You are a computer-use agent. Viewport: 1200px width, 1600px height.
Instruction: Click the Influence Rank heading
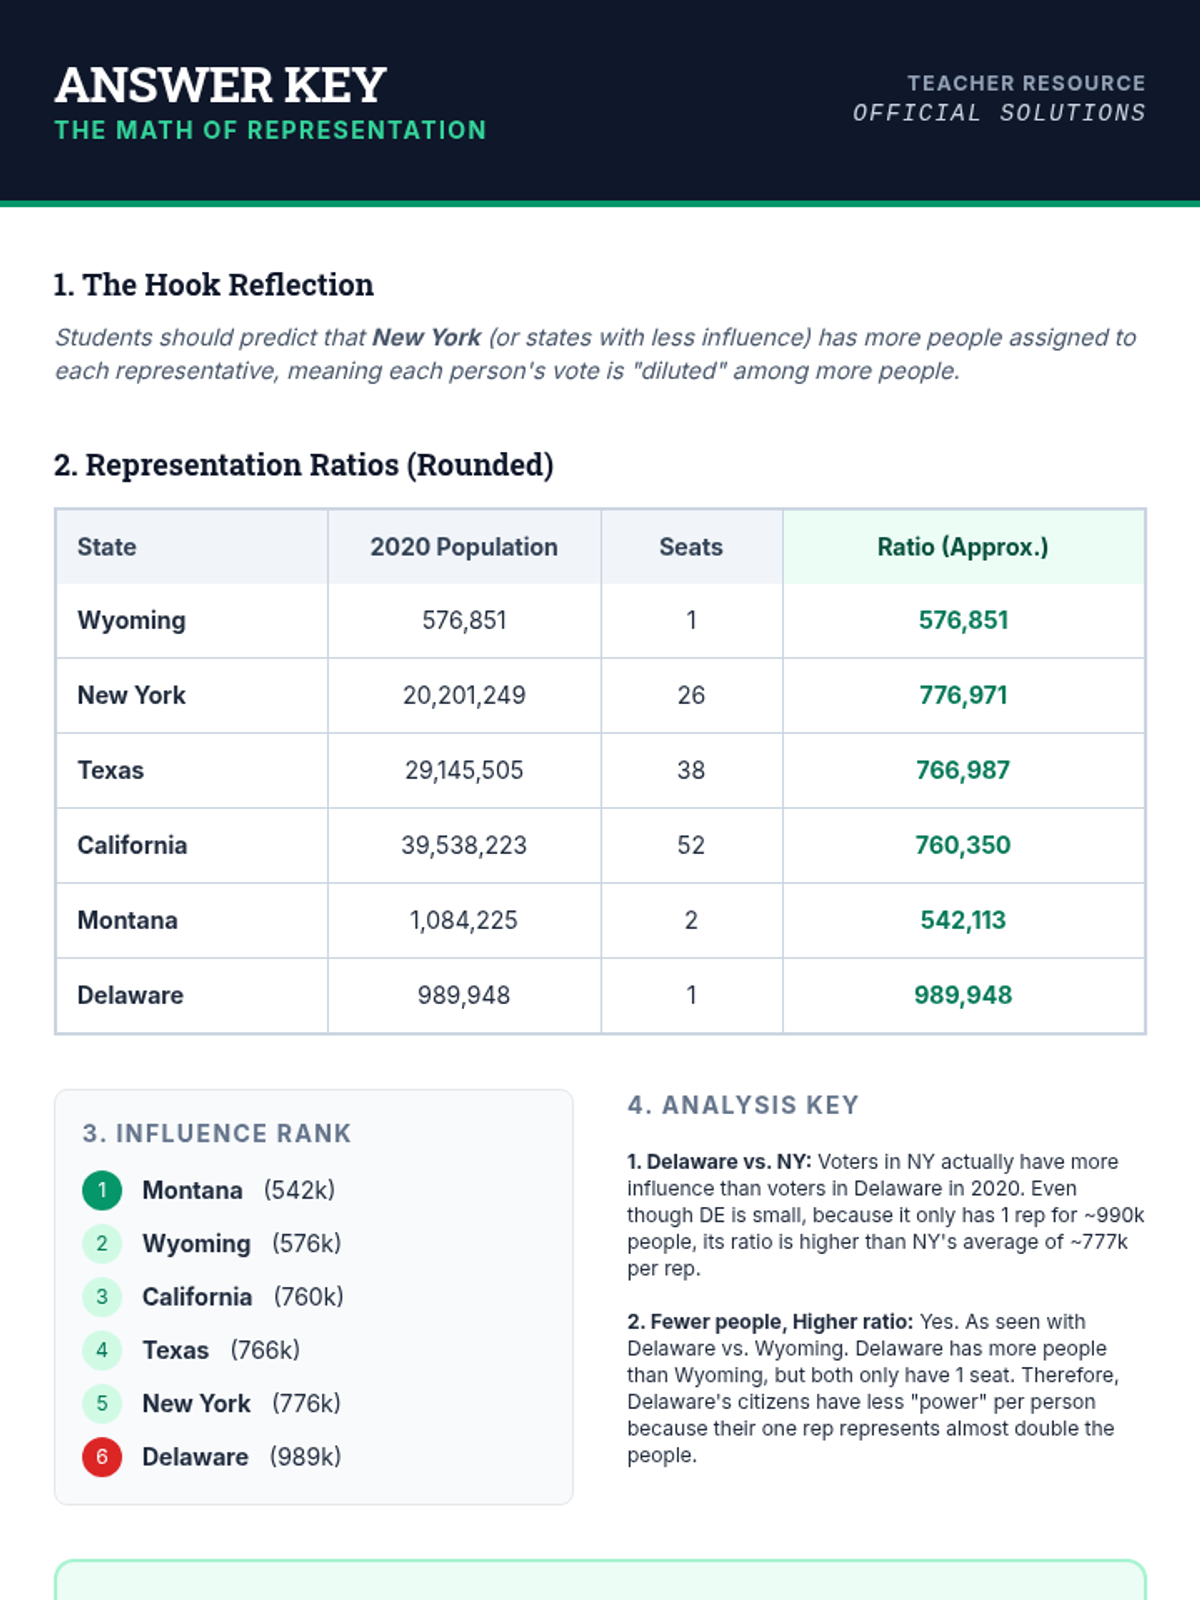217,1133
